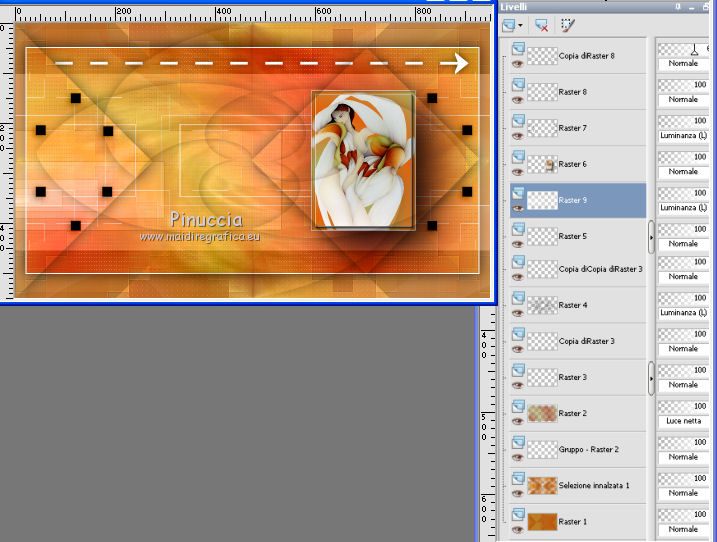Open Normale blend mode of Raster 1
Viewport: 717px width, 542px height.
[x=684, y=529]
